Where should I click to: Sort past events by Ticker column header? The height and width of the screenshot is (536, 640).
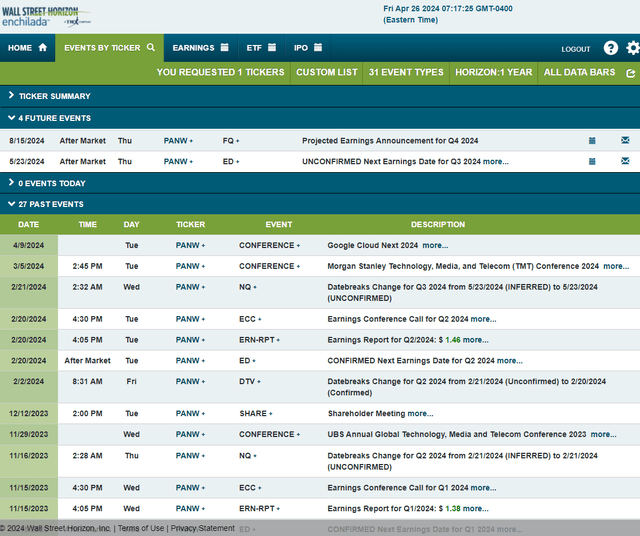191,225
